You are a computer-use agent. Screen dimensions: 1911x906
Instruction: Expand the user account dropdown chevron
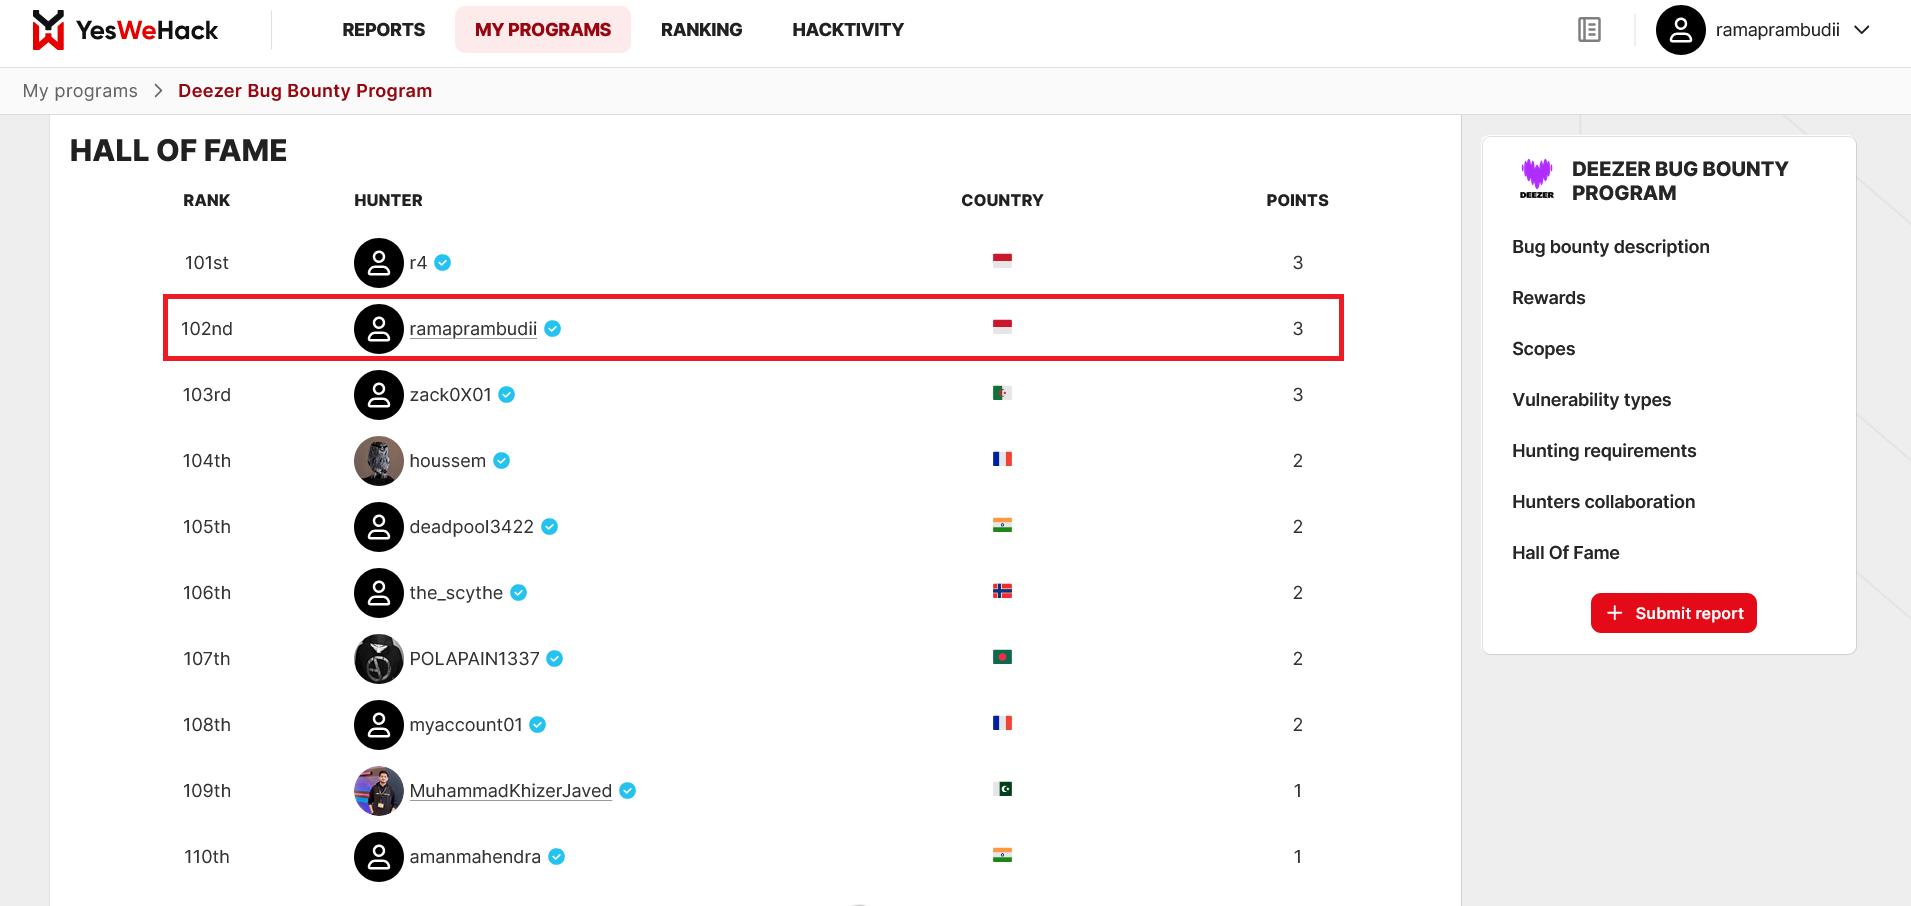1862,30
